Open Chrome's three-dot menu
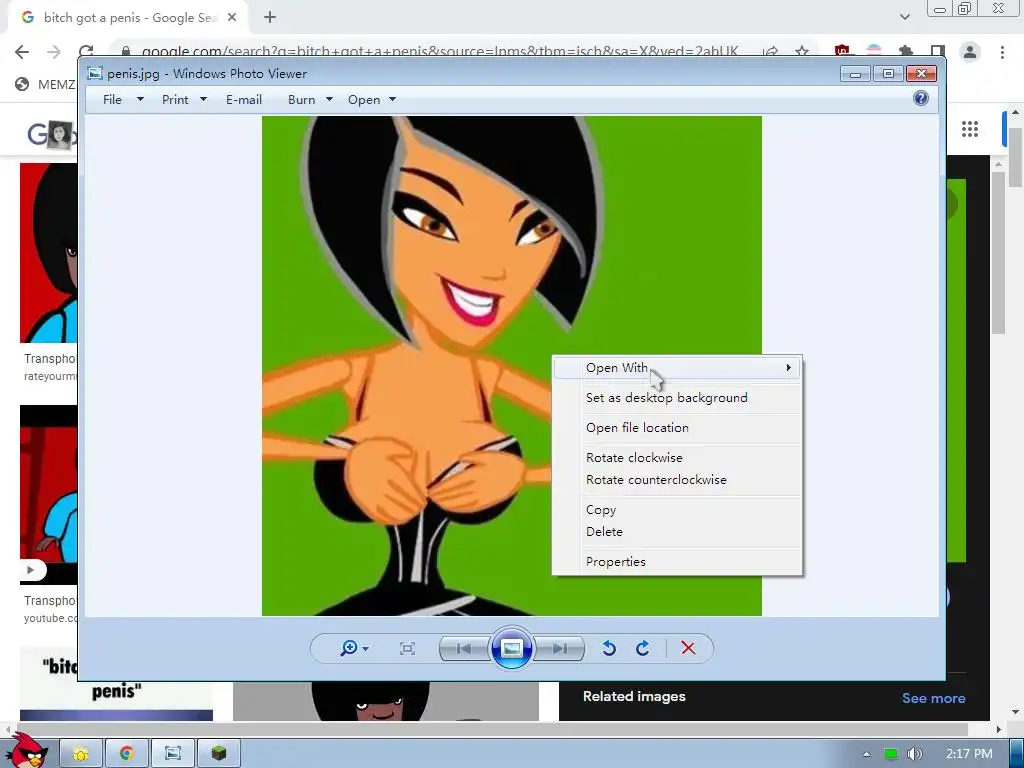 tap(1002, 52)
